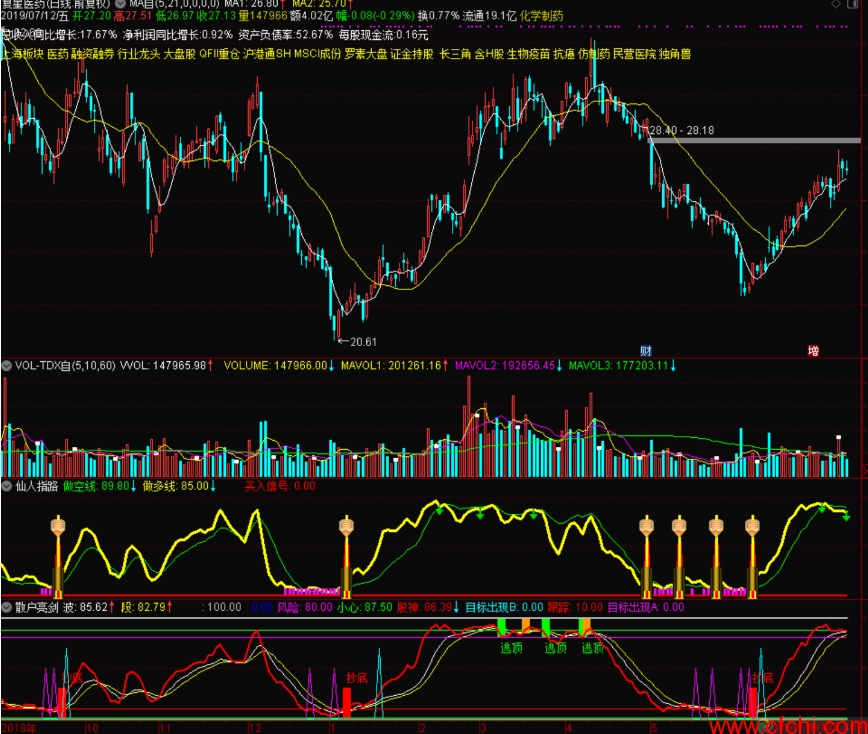Image resolution: width=868 pixels, height=734 pixels.
Task: Click the first green 逃顶 signal label
Action: click(x=511, y=648)
